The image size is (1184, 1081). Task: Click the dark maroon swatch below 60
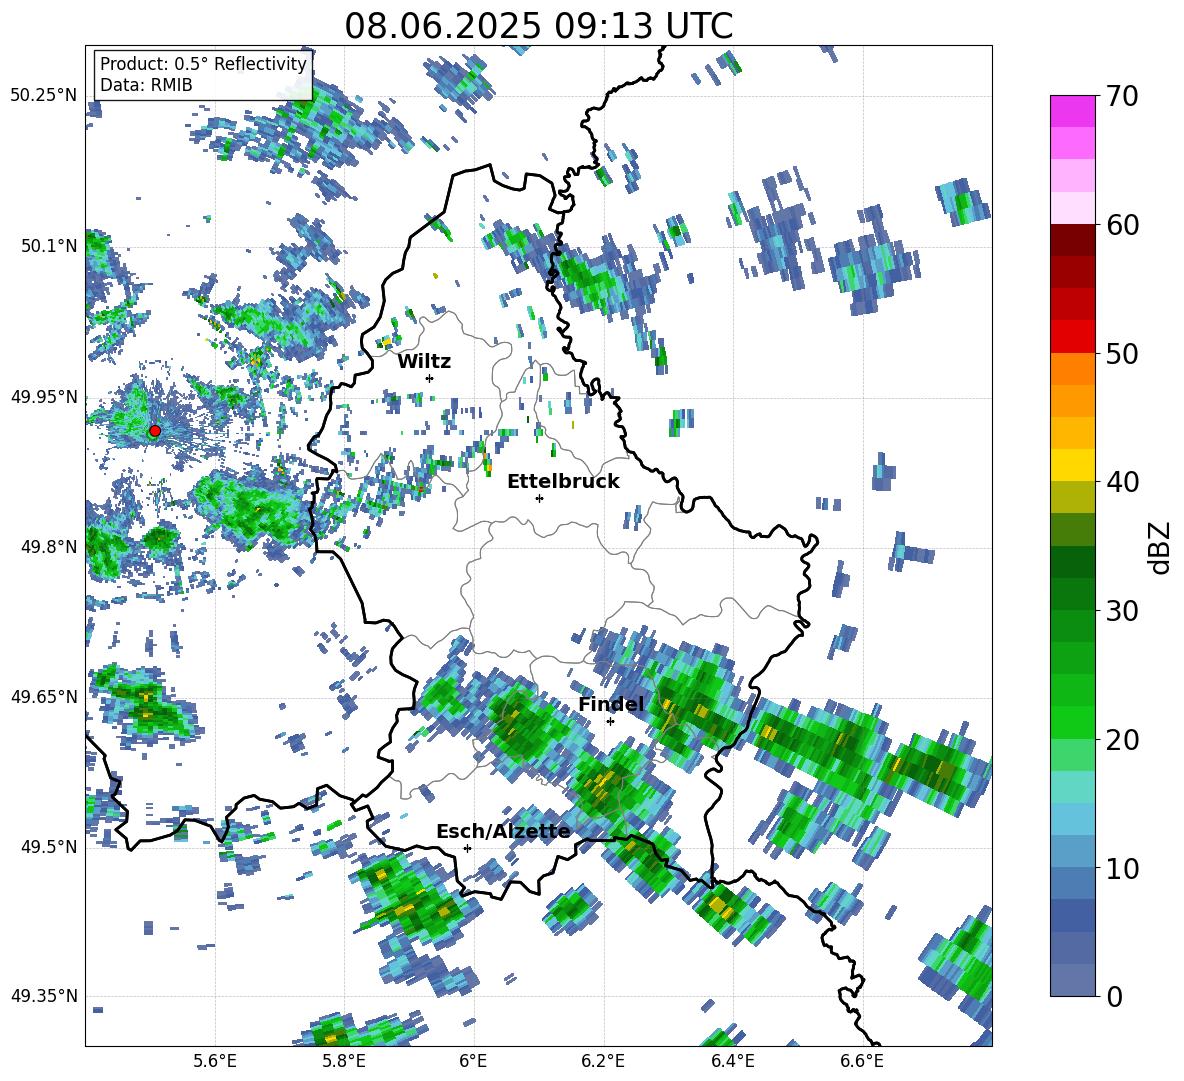click(x=1073, y=240)
